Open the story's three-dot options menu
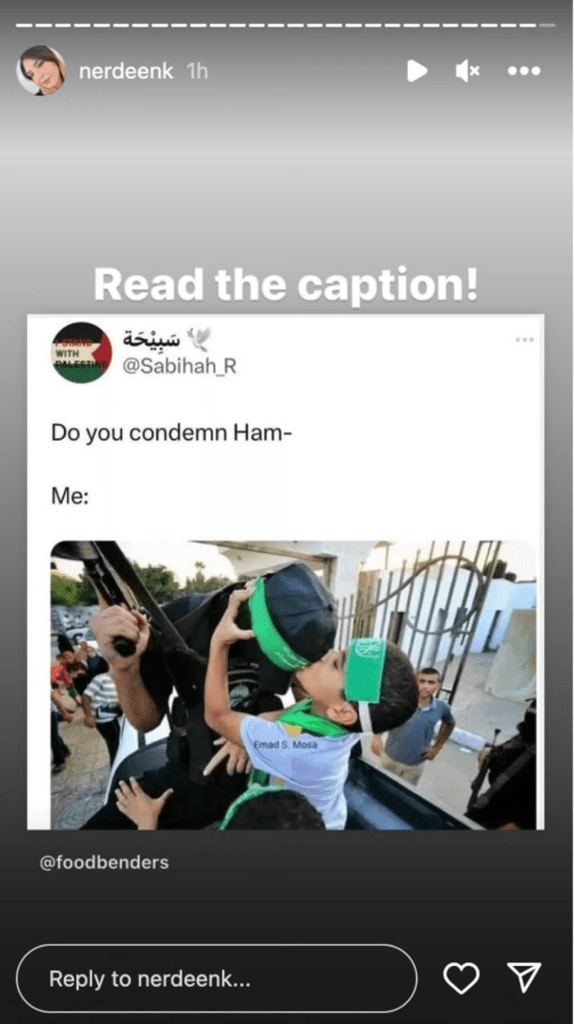This screenshot has height=1024, width=574. pyautogui.click(x=524, y=71)
